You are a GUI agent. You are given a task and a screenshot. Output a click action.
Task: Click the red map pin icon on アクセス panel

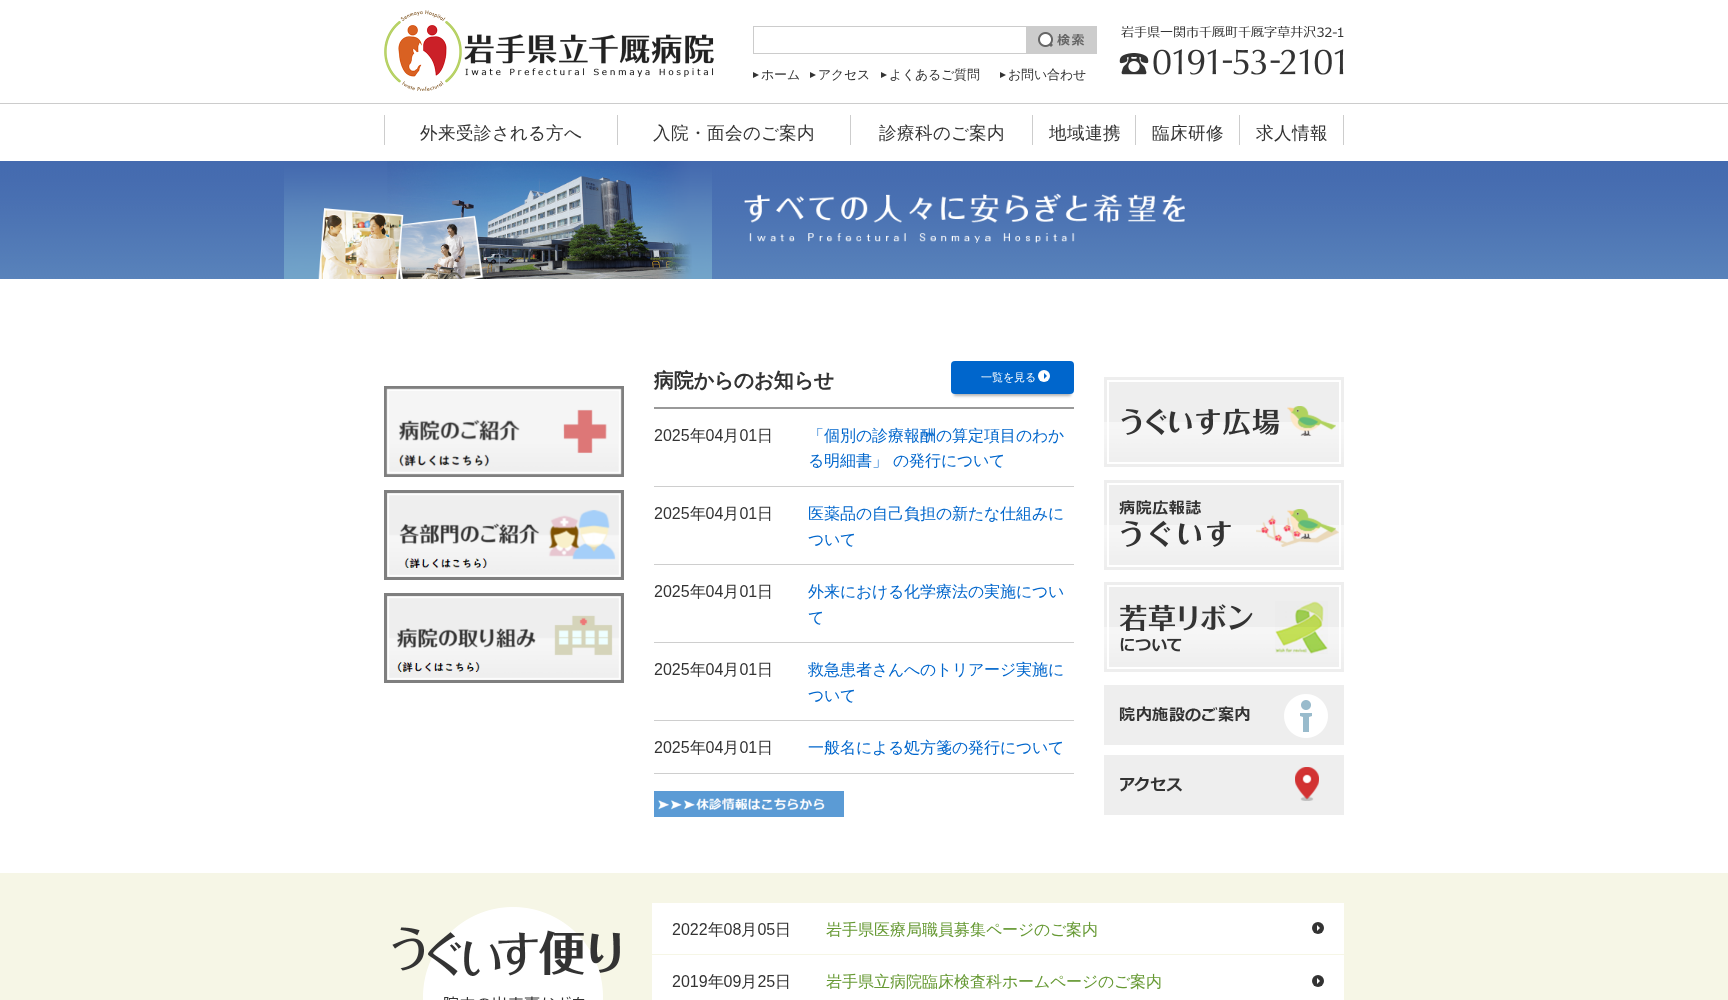(1306, 784)
